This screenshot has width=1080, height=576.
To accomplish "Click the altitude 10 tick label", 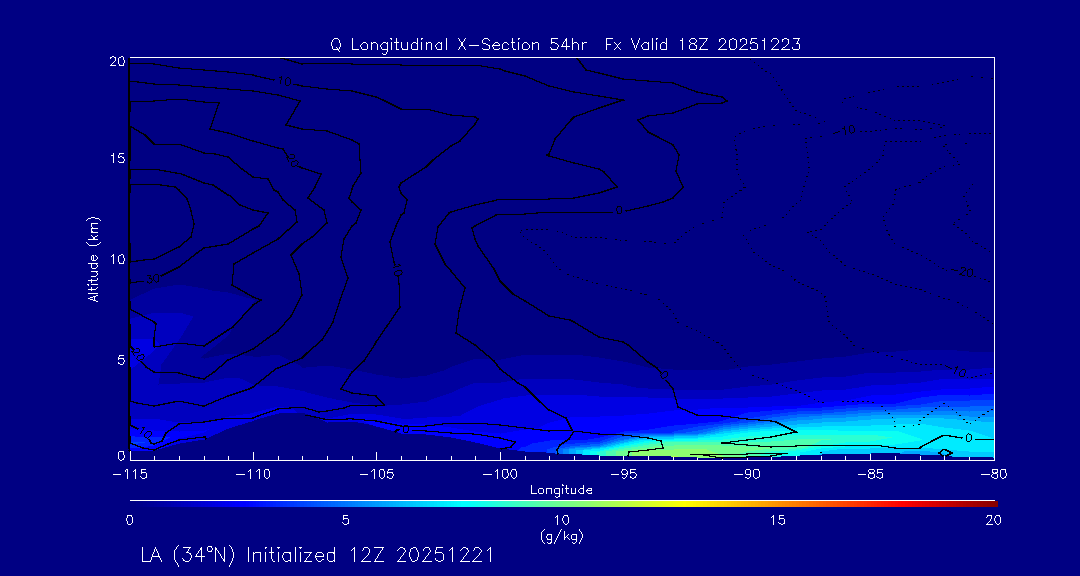I will pos(115,259).
